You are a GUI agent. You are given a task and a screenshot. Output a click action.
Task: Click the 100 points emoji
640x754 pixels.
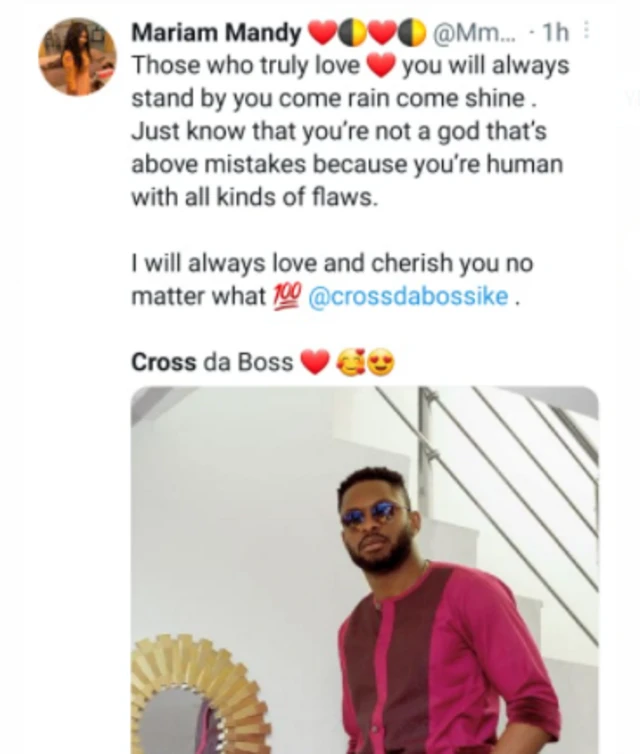pyautogui.click(x=285, y=297)
